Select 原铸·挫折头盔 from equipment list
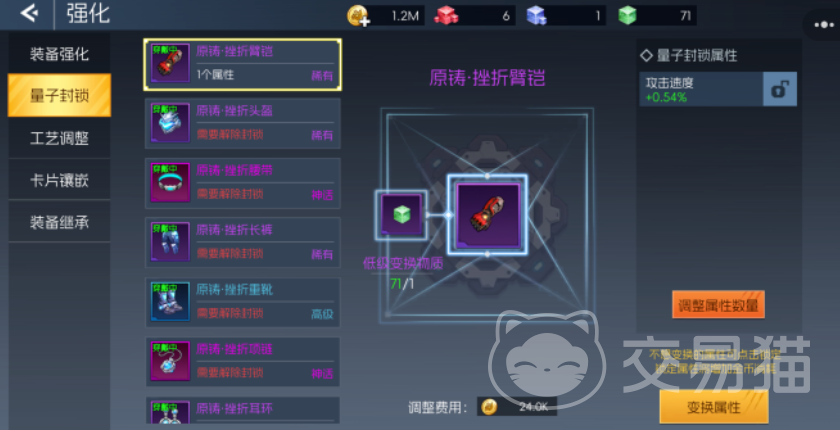 (243, 124)
